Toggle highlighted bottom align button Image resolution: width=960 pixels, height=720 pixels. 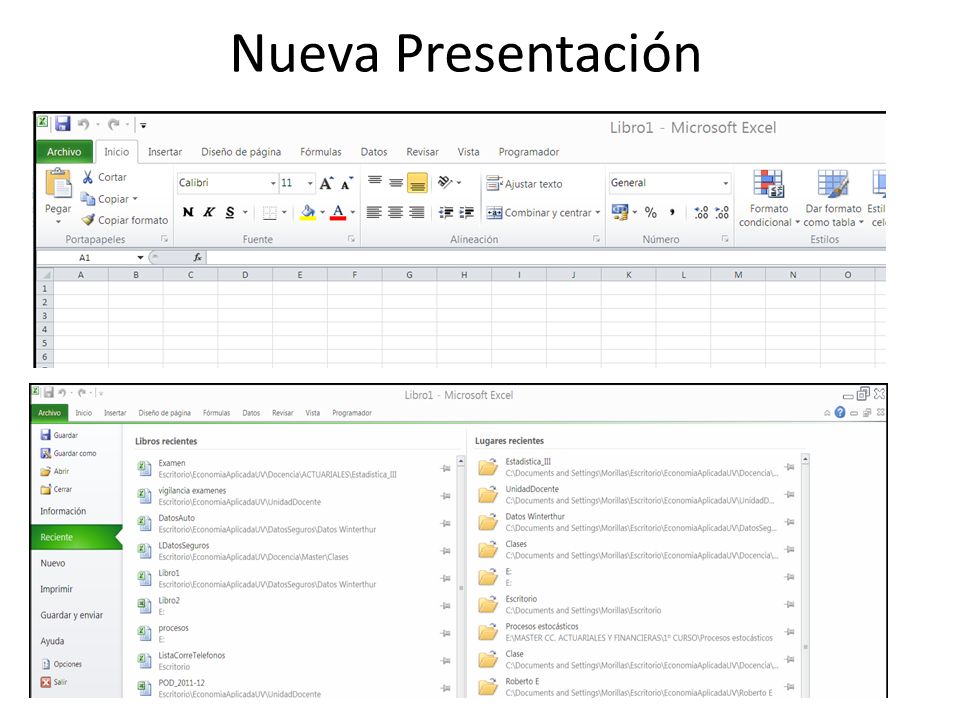pos(418,182)
